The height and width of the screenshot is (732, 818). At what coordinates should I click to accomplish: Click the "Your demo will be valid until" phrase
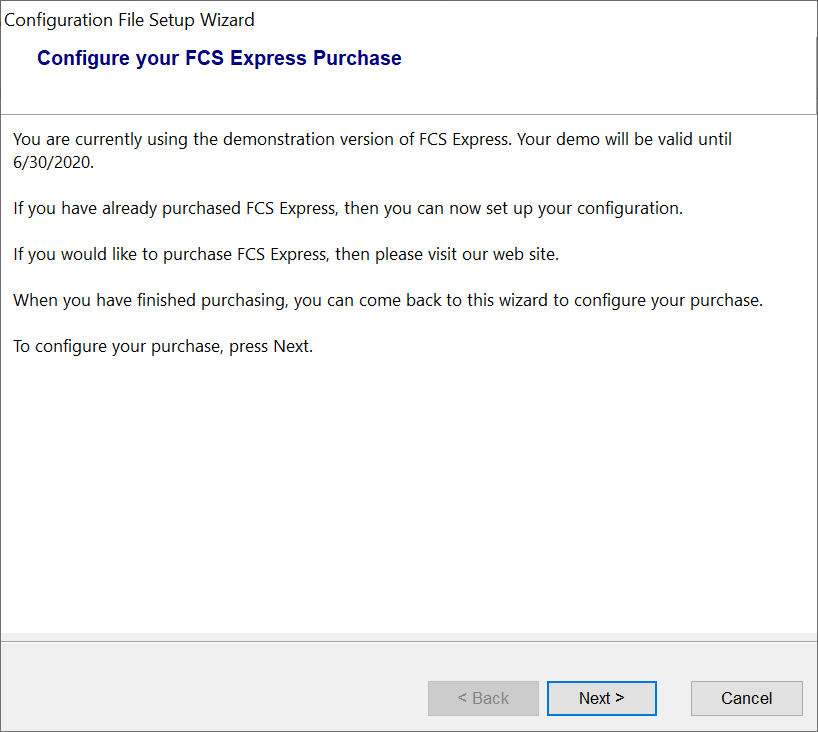(625, 139)
